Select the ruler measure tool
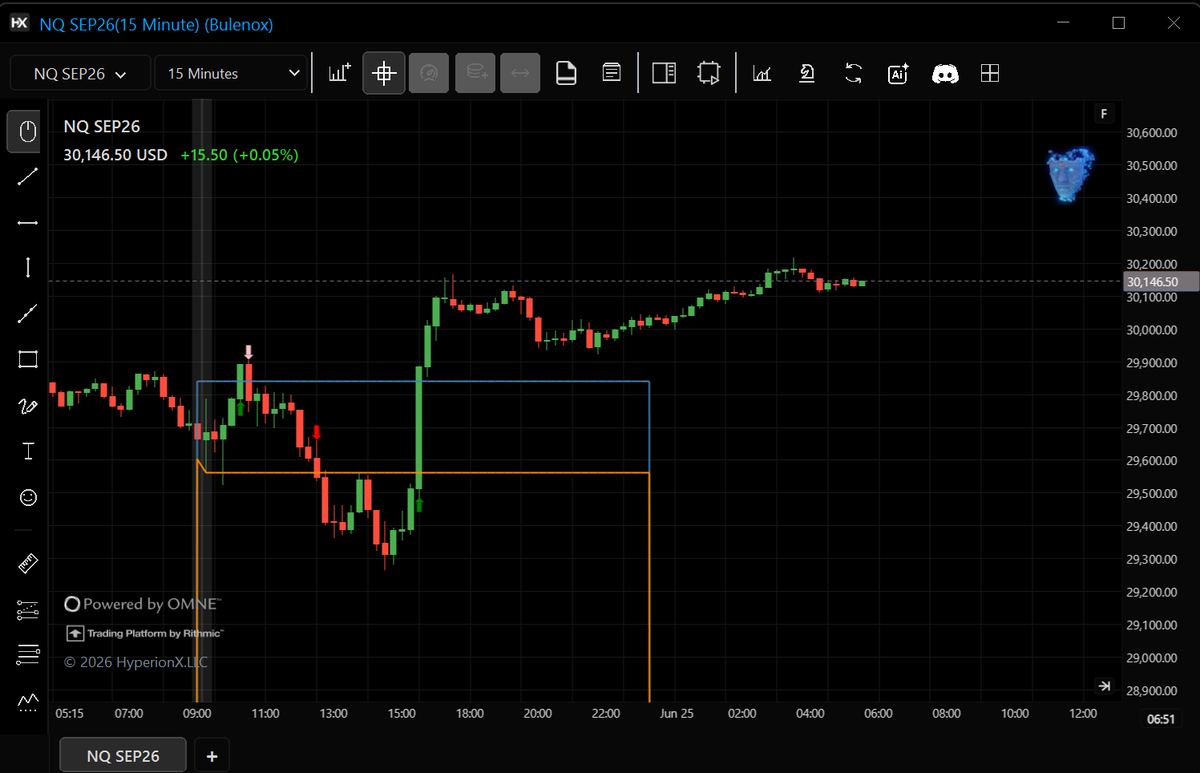Screen dimensions: 1200x773 28,564
